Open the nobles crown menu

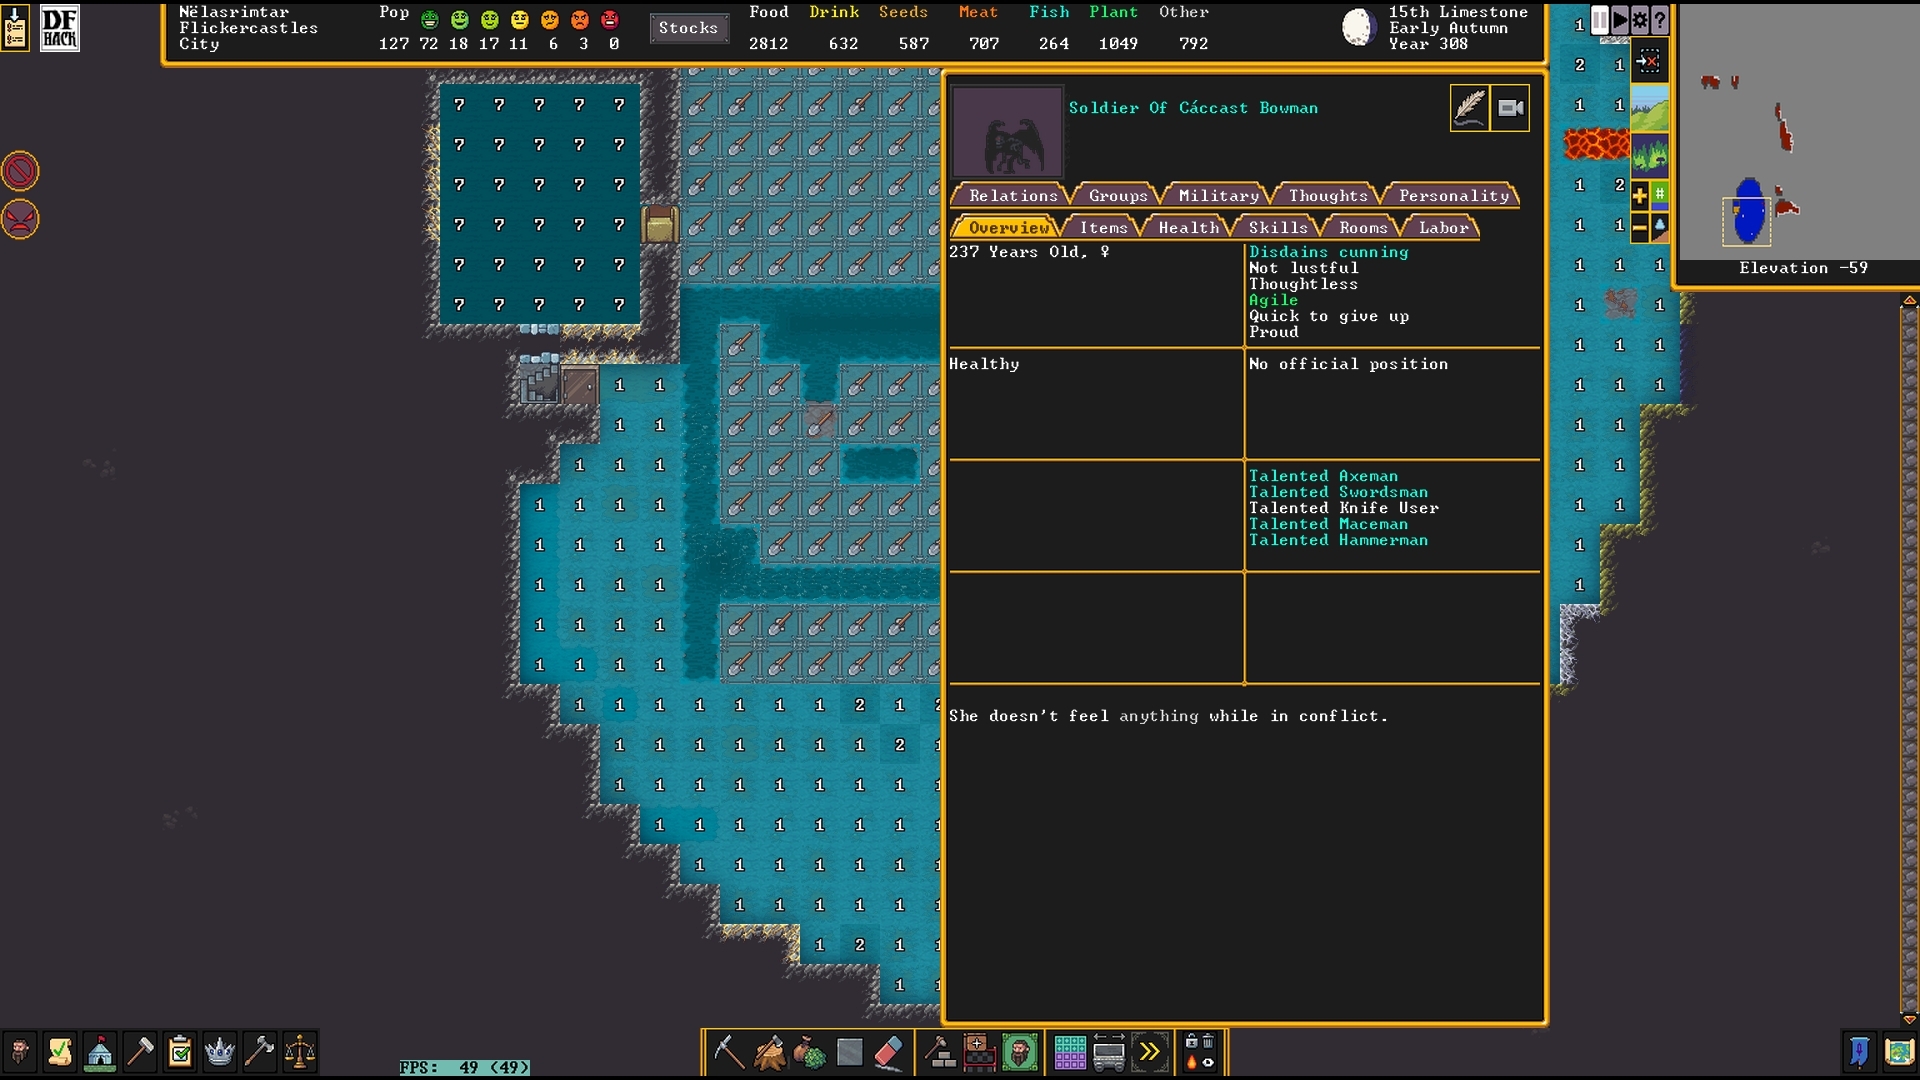click(219, 1052)
